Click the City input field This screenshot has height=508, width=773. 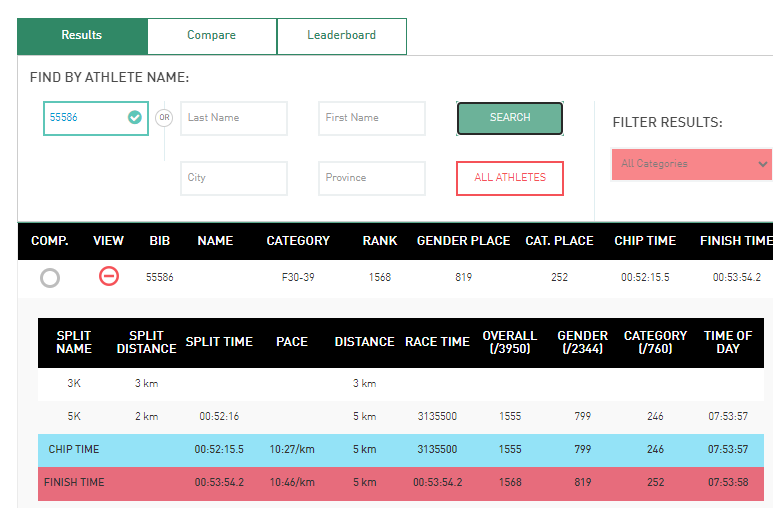coord(233,178)
